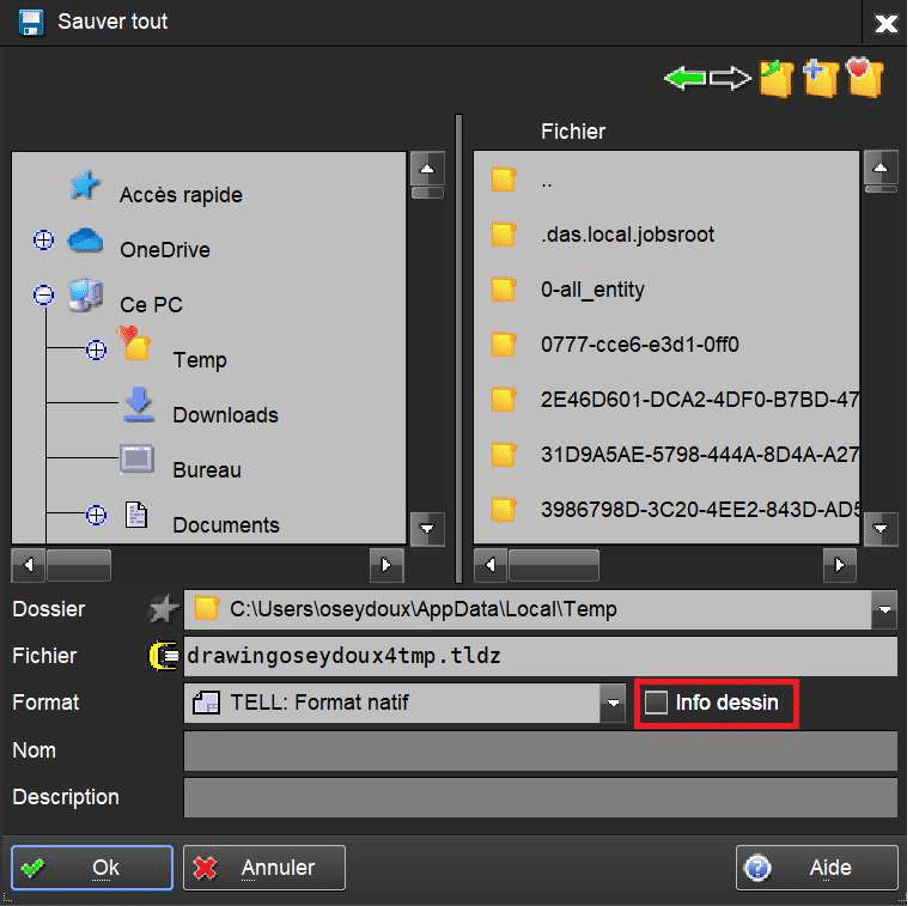Image resolution: width=908 pixels, height=906 pixels.
Task: Add folder to favorites with heart folder icon
Action: pos(865,77)
